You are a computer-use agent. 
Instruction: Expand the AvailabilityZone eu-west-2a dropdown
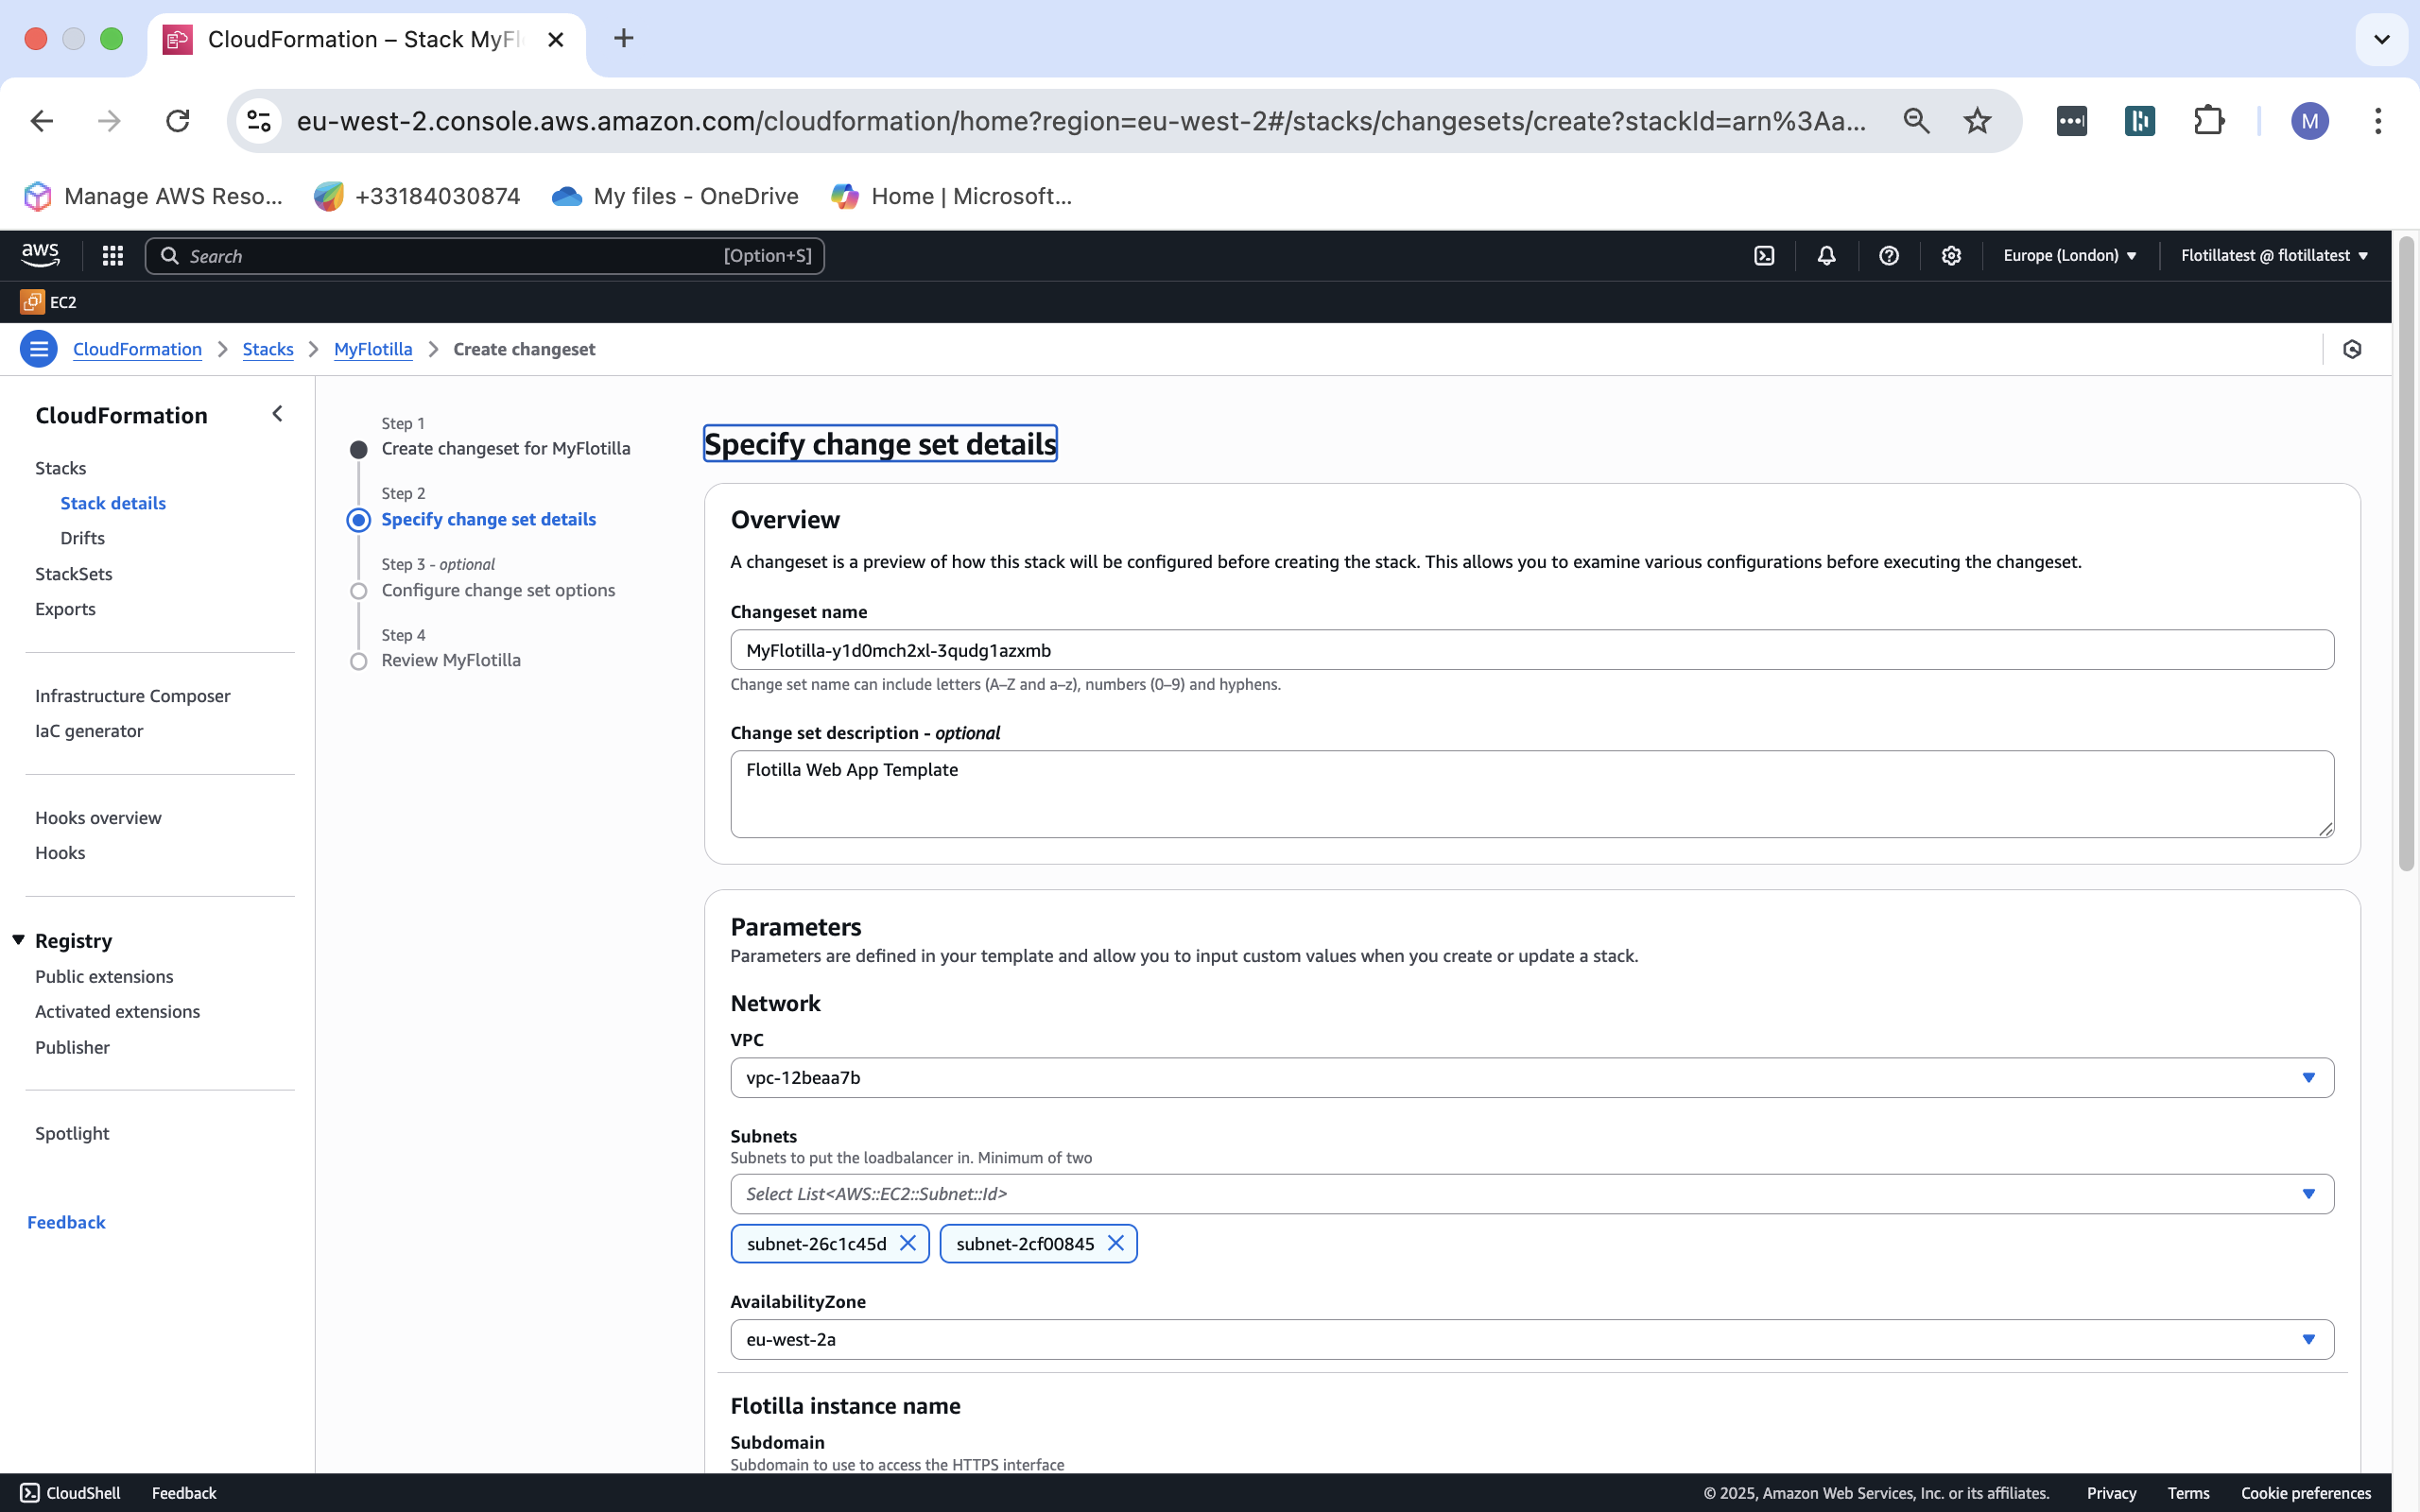pos(1531,1339)
